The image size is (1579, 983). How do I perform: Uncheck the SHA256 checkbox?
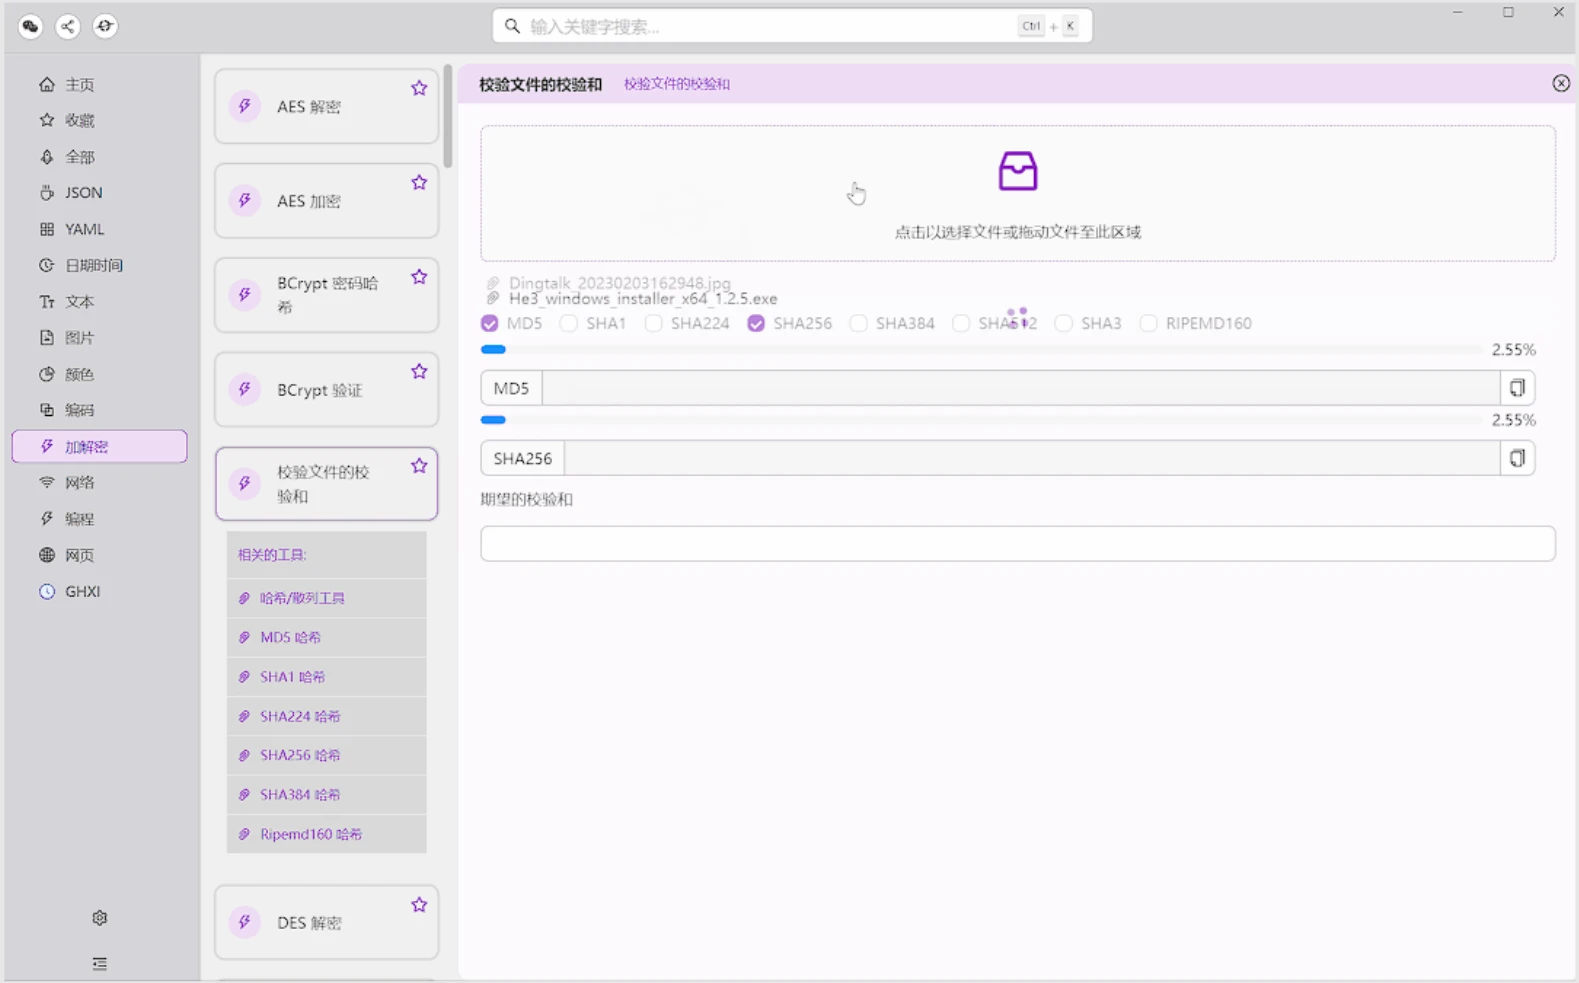tap(756, 323)
